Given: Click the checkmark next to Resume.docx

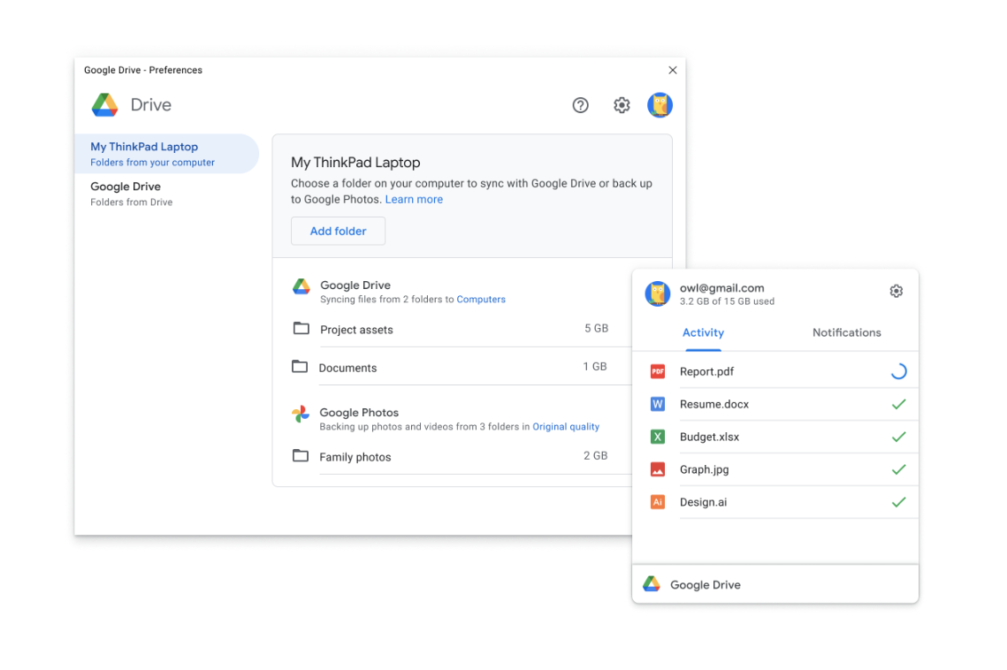Looking at the screenshot, I should (898, 404).
